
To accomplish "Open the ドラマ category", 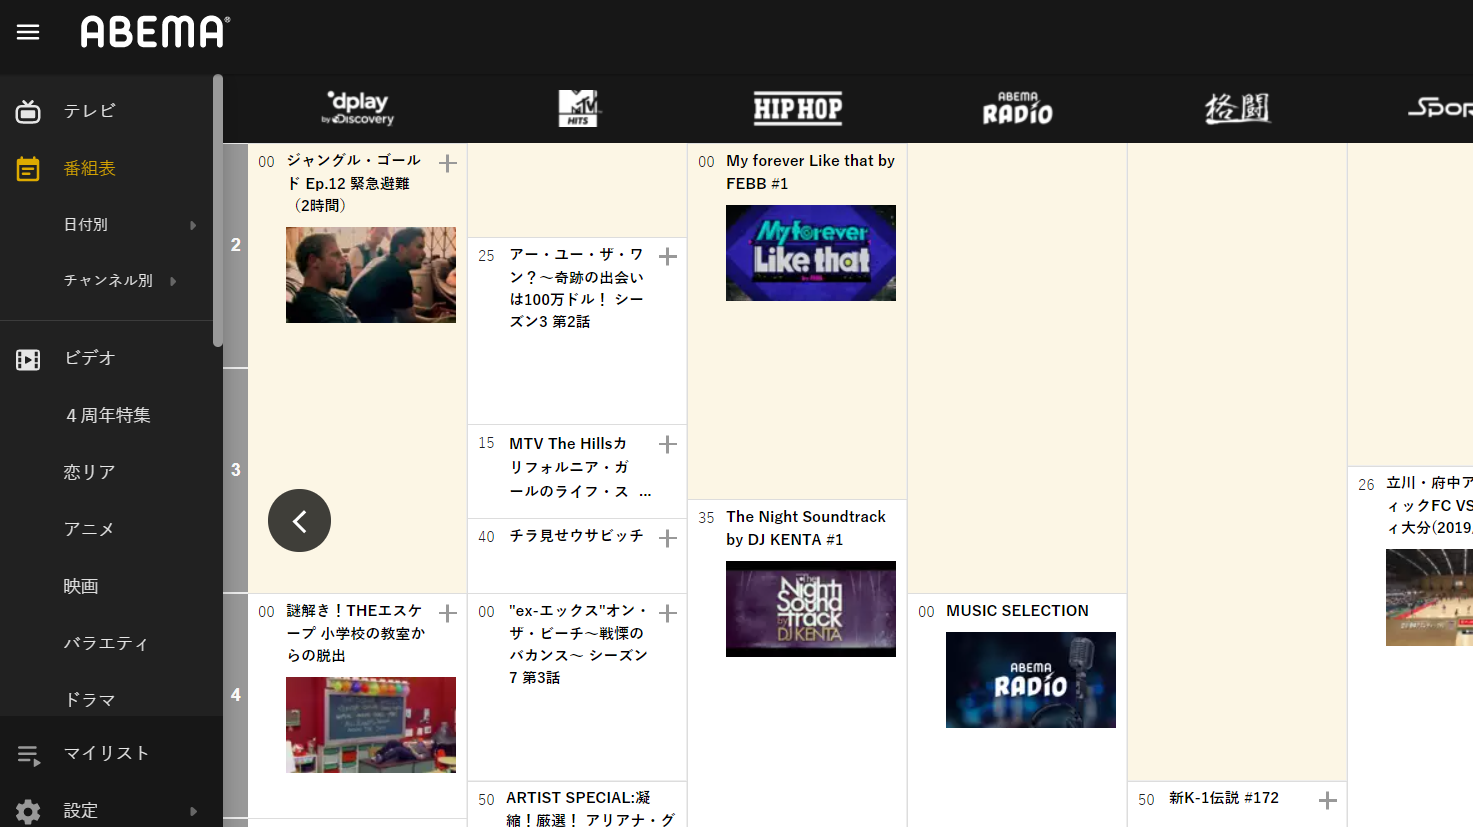I will click(90, 700).
